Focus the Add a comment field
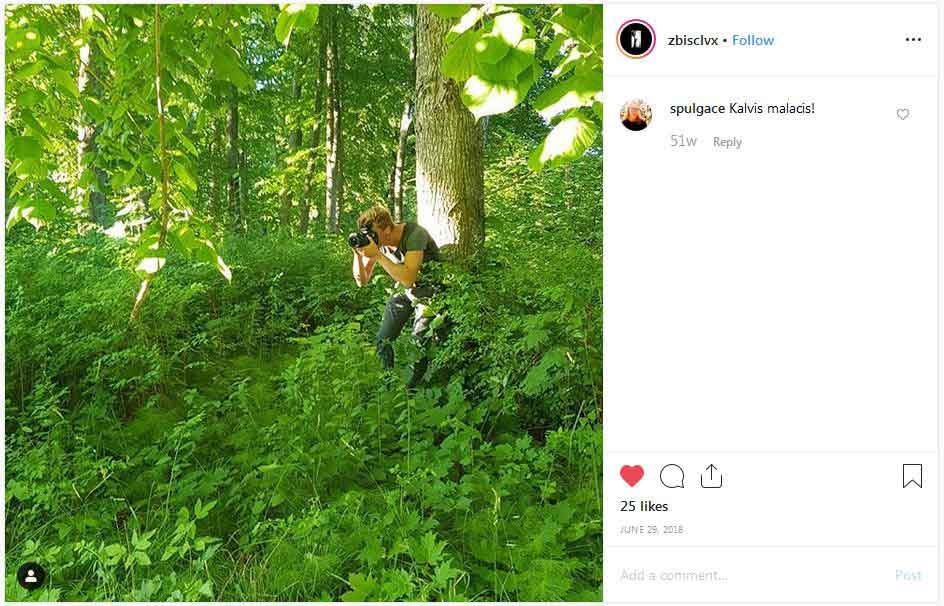 (x=753, y=575)
